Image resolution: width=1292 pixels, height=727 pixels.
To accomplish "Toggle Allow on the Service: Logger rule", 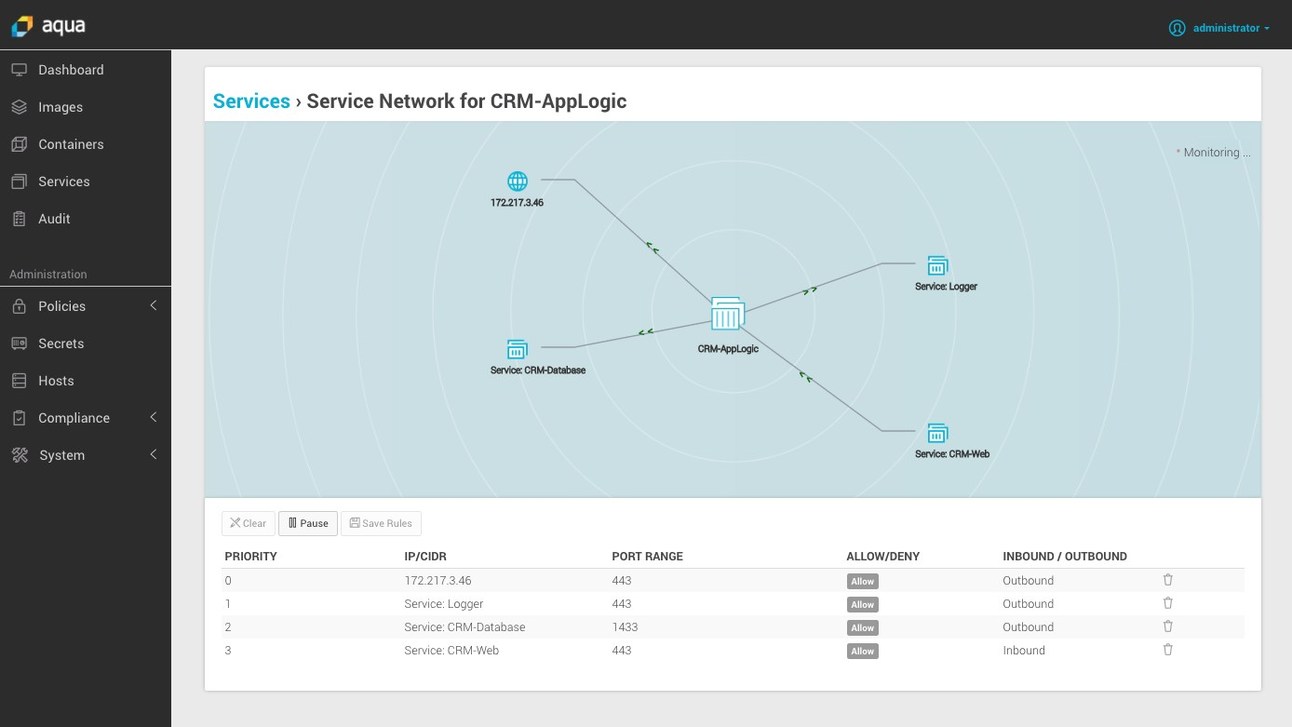I will click(861, 604).
